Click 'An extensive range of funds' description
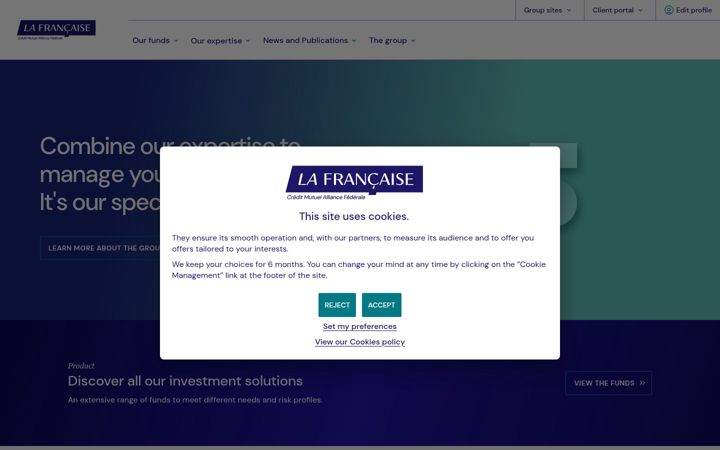Viewport: 720px width, 450px height. pyautogui.click(x=195, y=400)
